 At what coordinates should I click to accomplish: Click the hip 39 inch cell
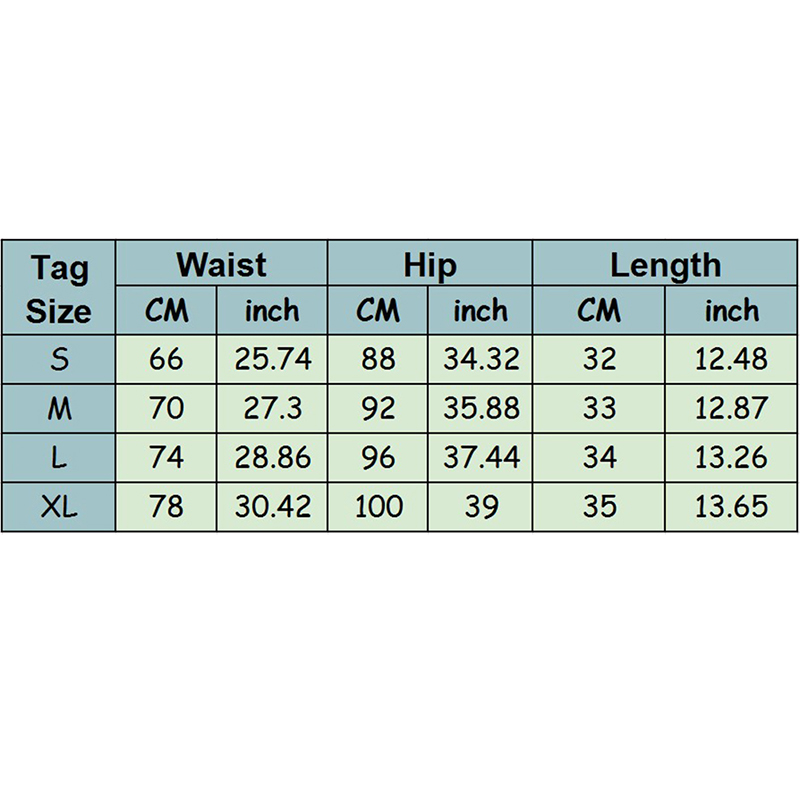pyautogui.click(x=481, y=506)
